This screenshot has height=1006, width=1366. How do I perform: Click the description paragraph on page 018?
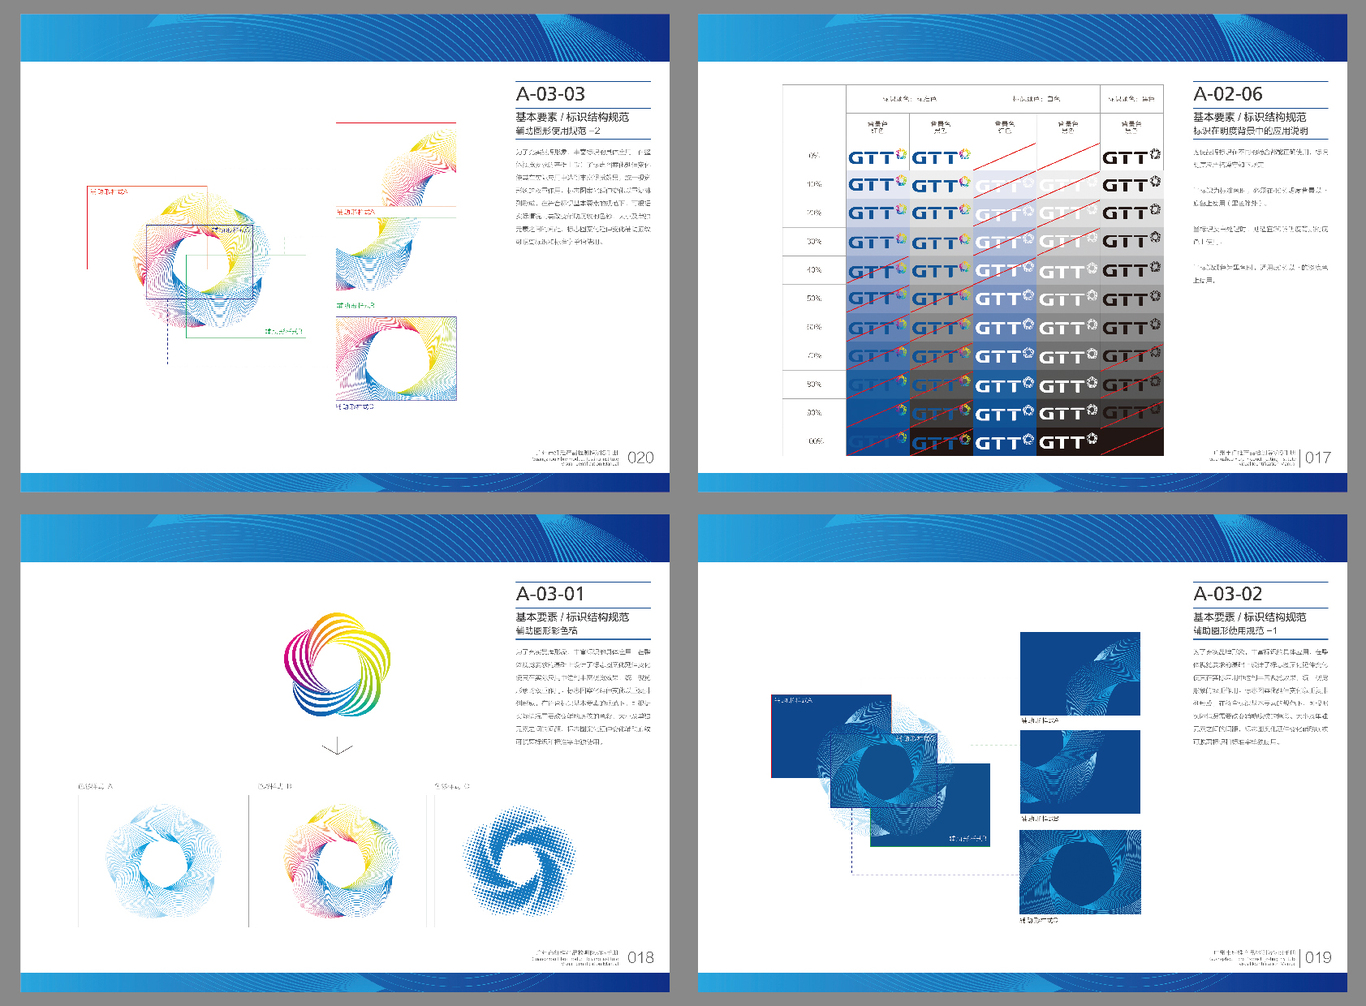click(x=583, y=697)
